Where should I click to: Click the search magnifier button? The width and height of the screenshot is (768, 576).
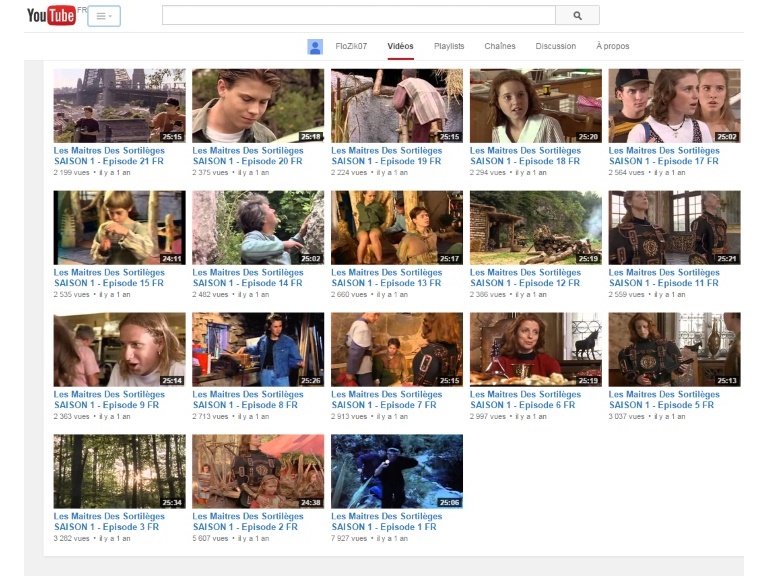(577, 16)
